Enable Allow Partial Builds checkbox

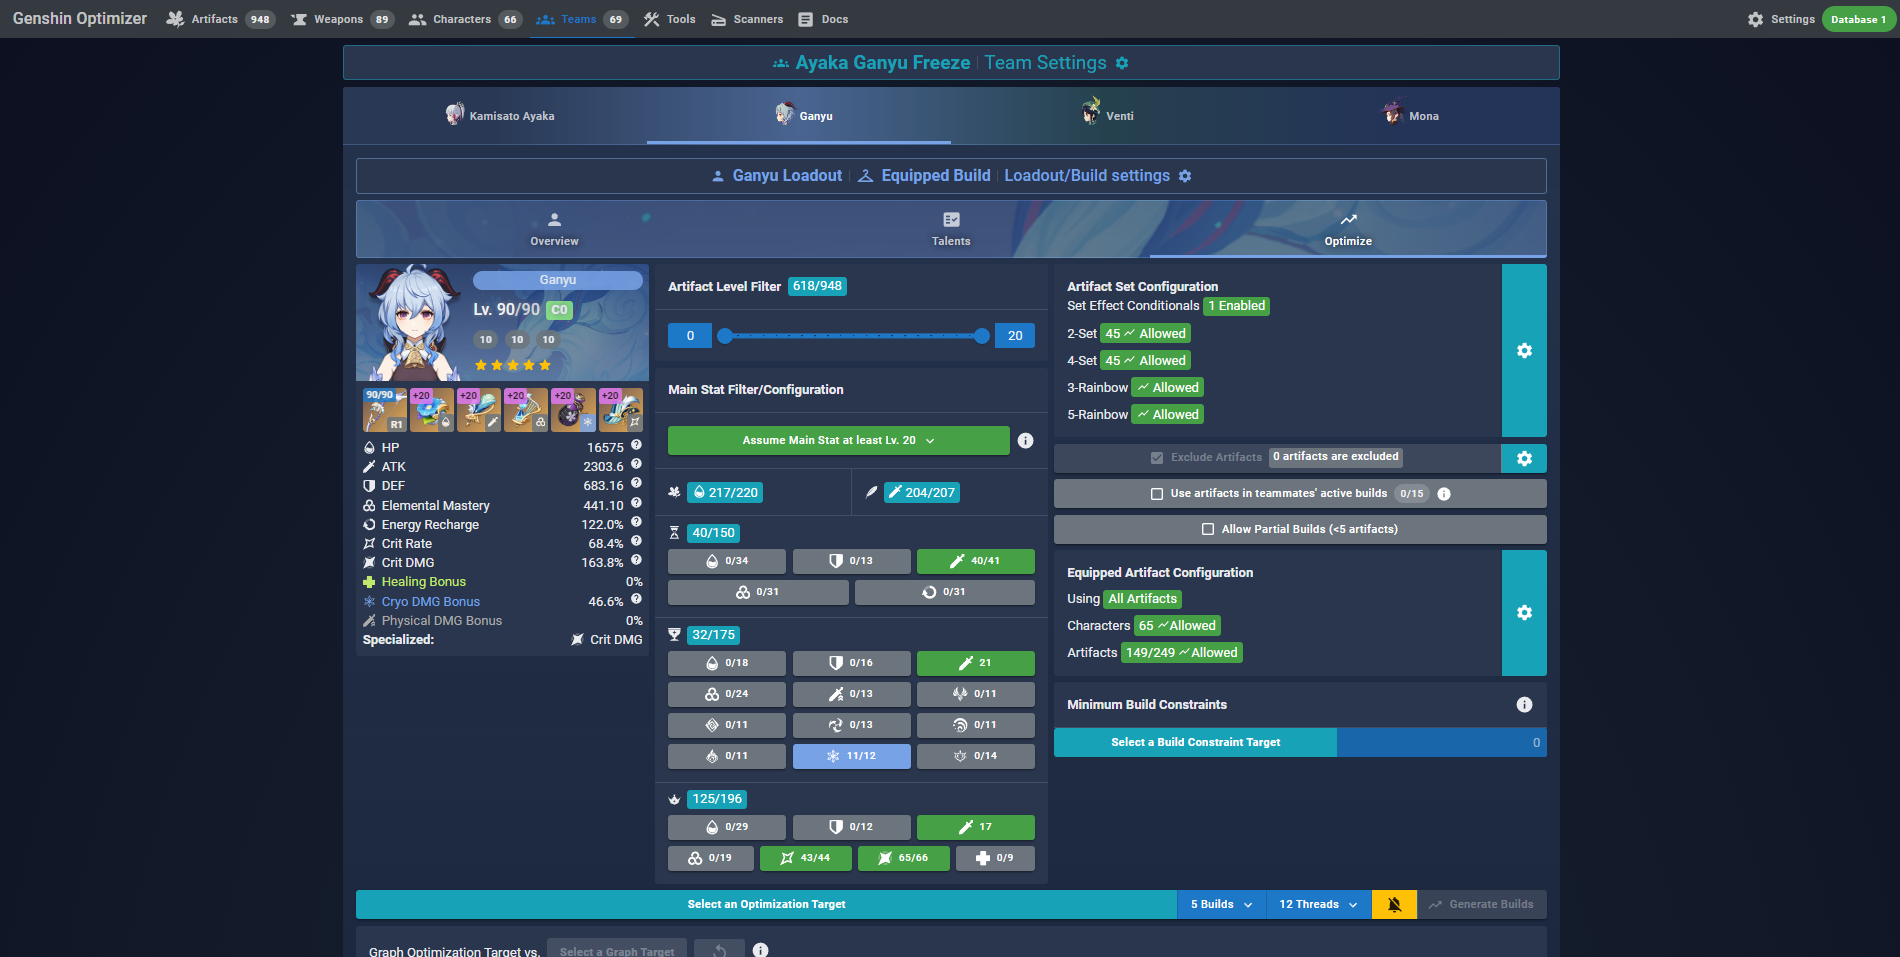[1208, 529]
